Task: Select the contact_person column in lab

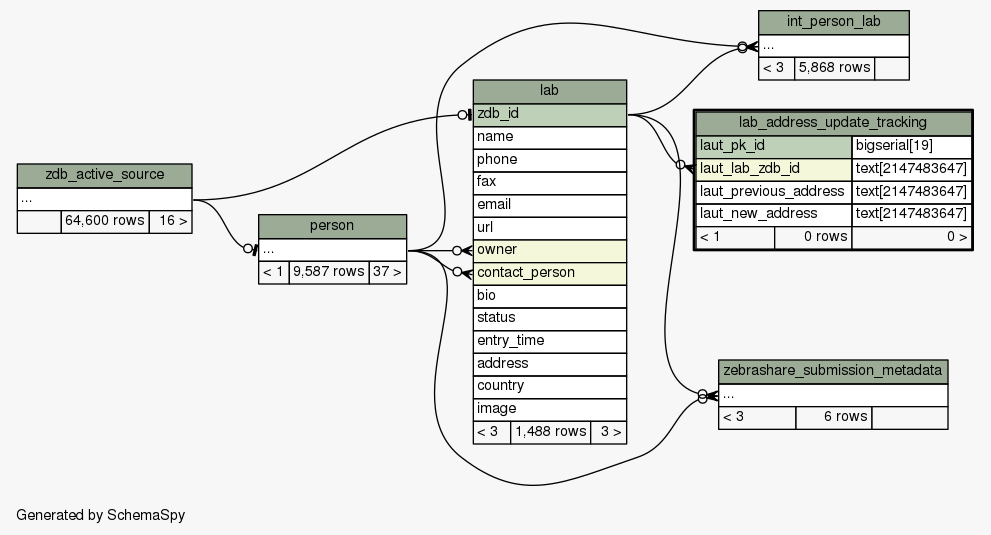Action: pyautogui.click(x=549, y=272)
